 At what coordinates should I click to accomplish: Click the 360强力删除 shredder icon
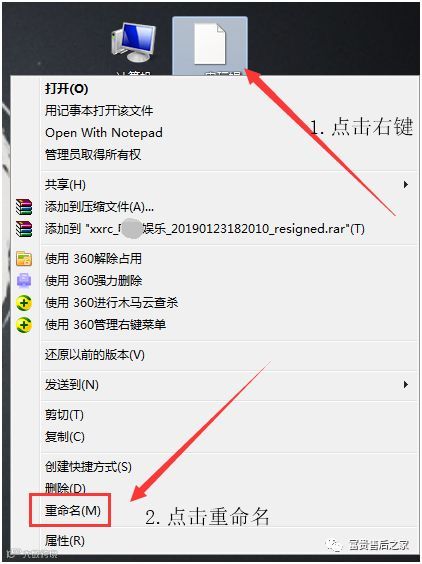(24, 281)
